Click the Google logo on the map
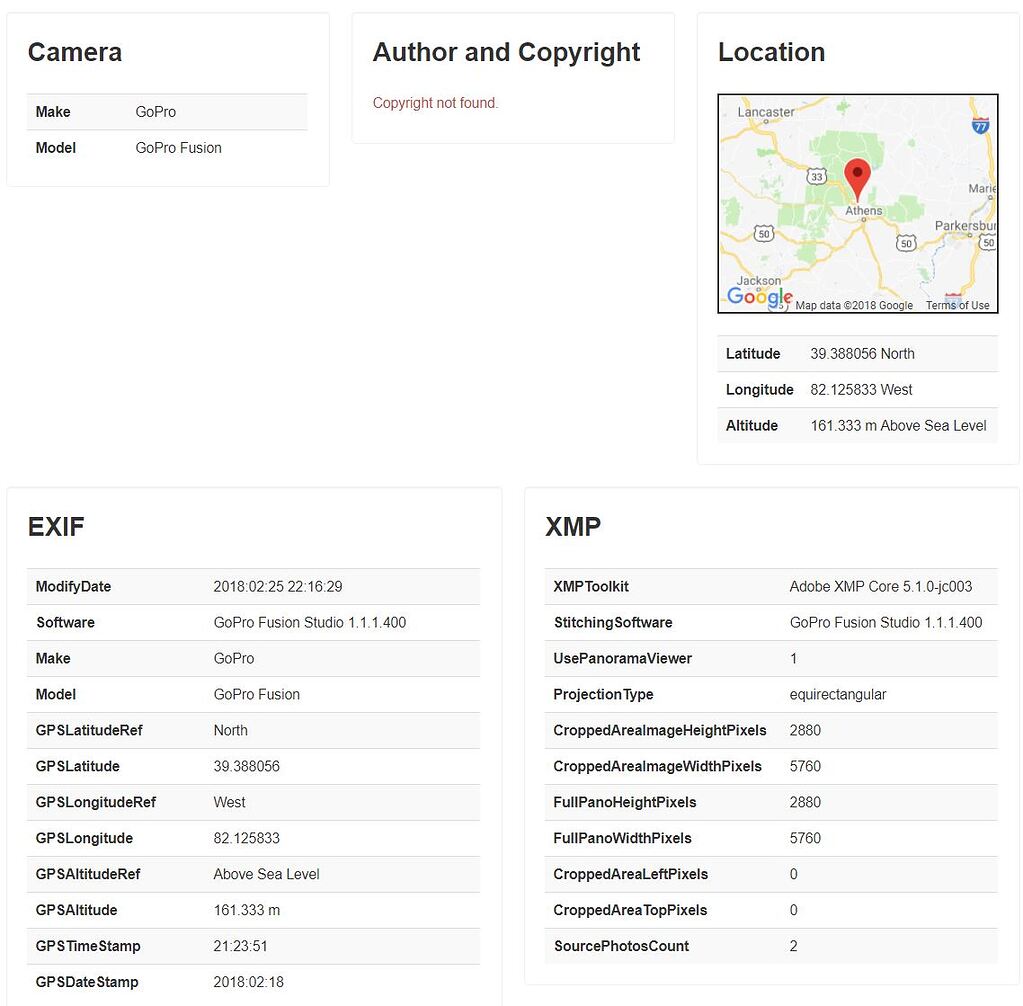Image resolution: width=1023 pixels, height=1006 pixels. pyautogui.click(x=759, y=296)
